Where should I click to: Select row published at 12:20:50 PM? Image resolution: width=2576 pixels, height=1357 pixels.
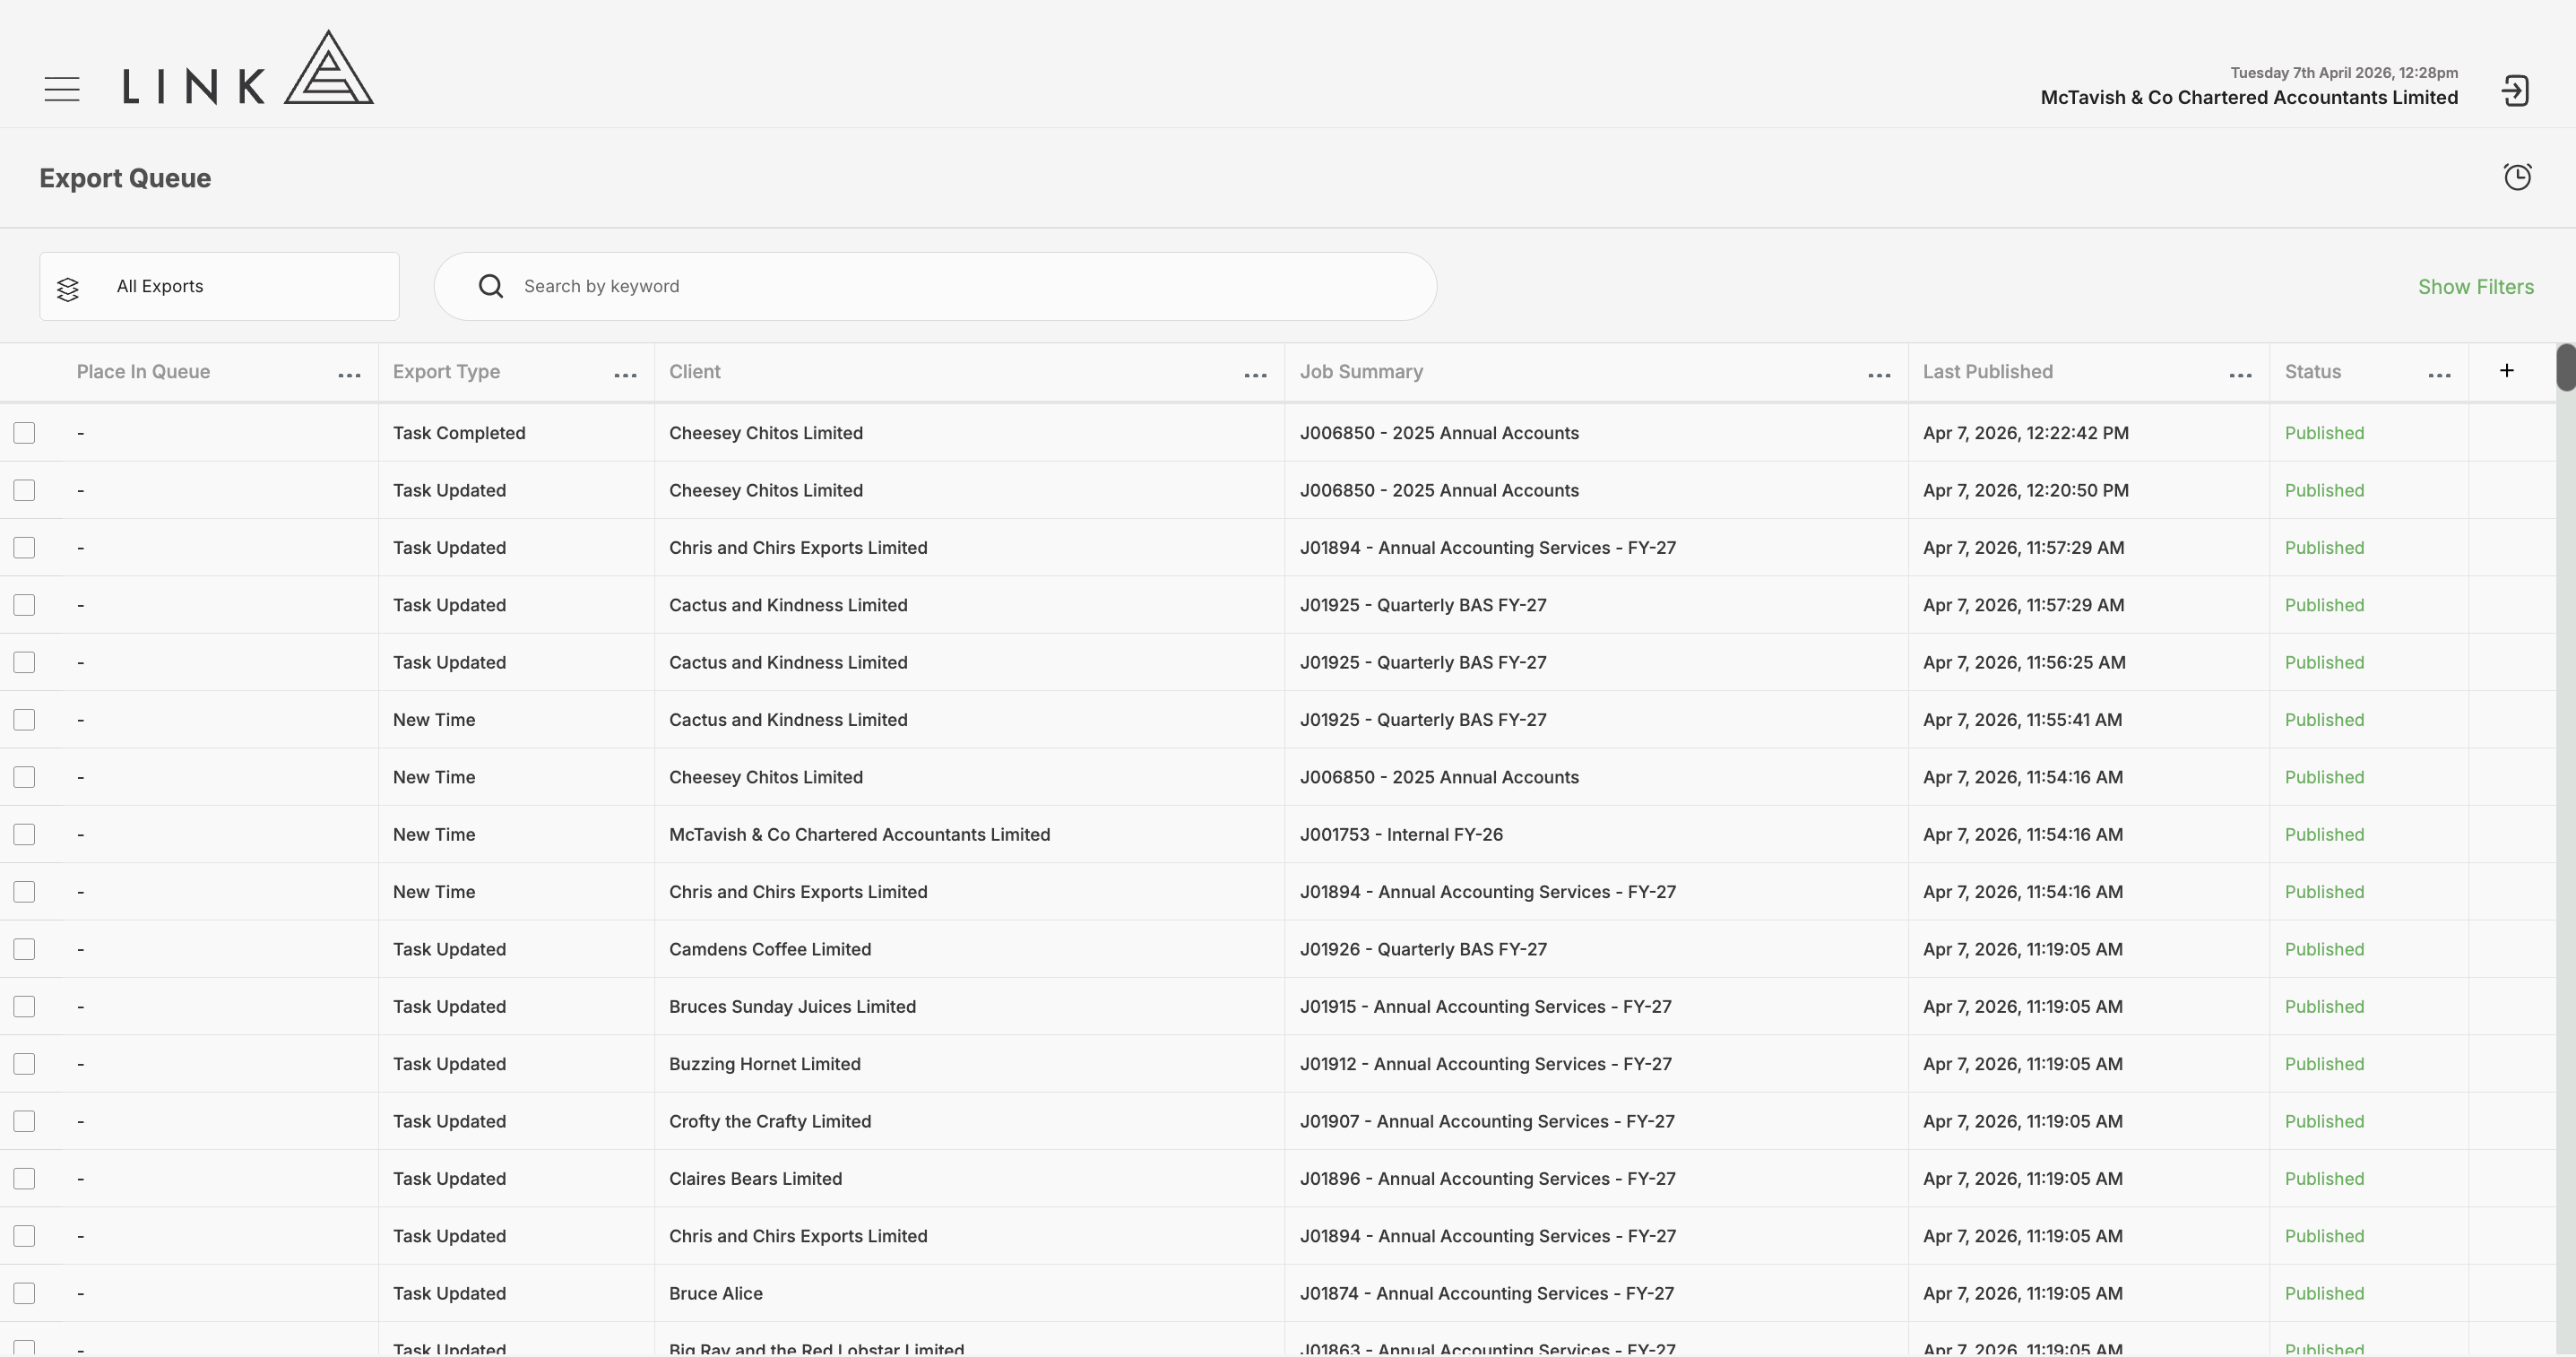click(x=24, y=490)
